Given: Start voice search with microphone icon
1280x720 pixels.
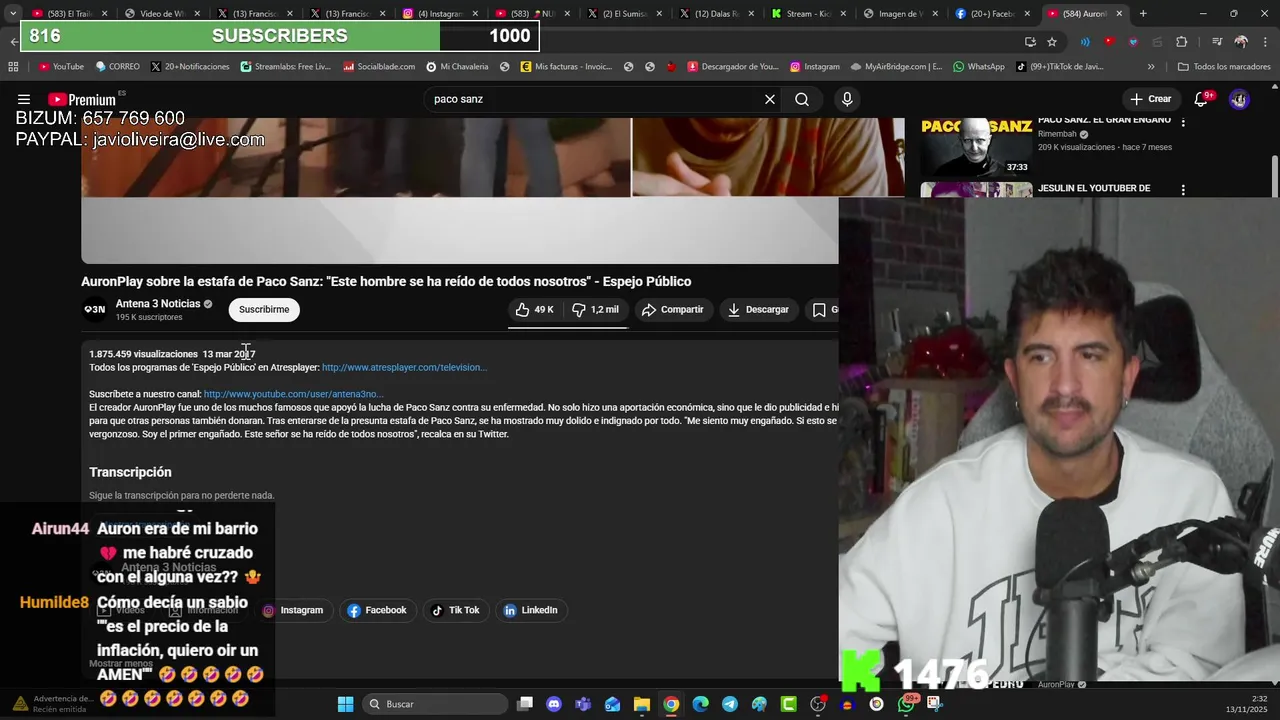Looking at the screenshot, I should [847, 99].
